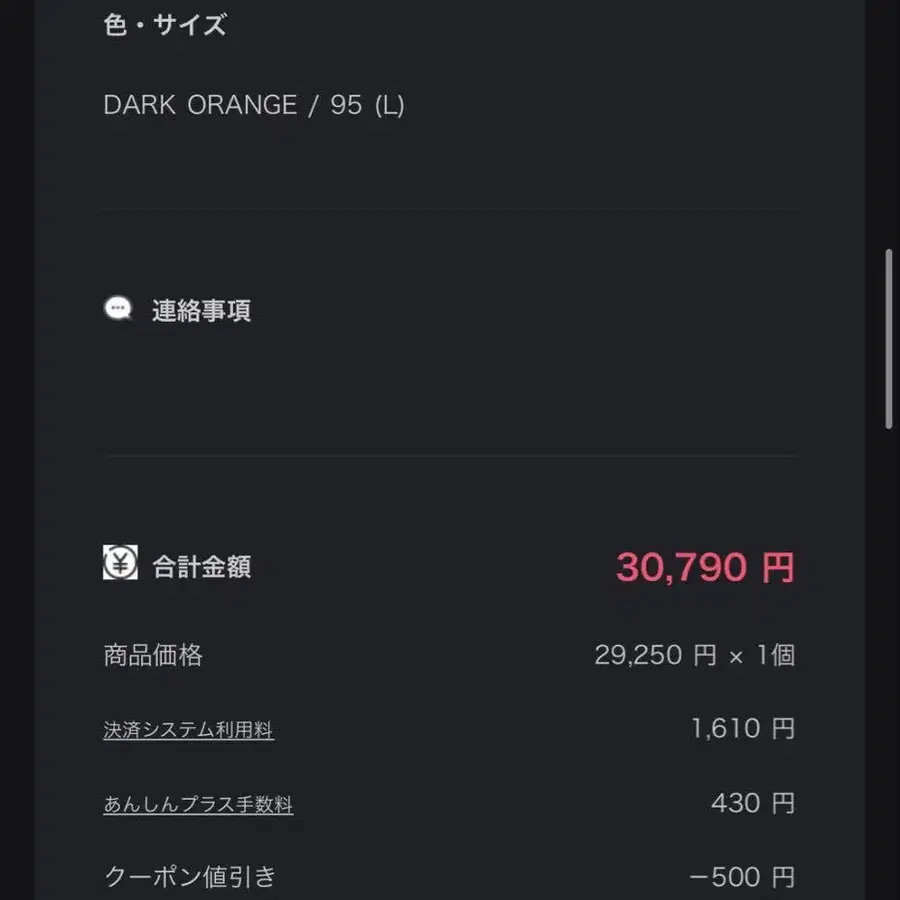Click the DARK ORANGE / 95 (L) variant text
This screenshot has width=900, height=900.
tap(254, 105)
